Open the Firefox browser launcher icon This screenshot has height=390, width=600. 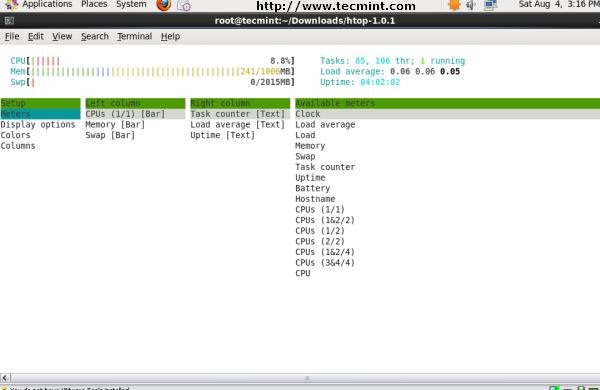(164, 5)
